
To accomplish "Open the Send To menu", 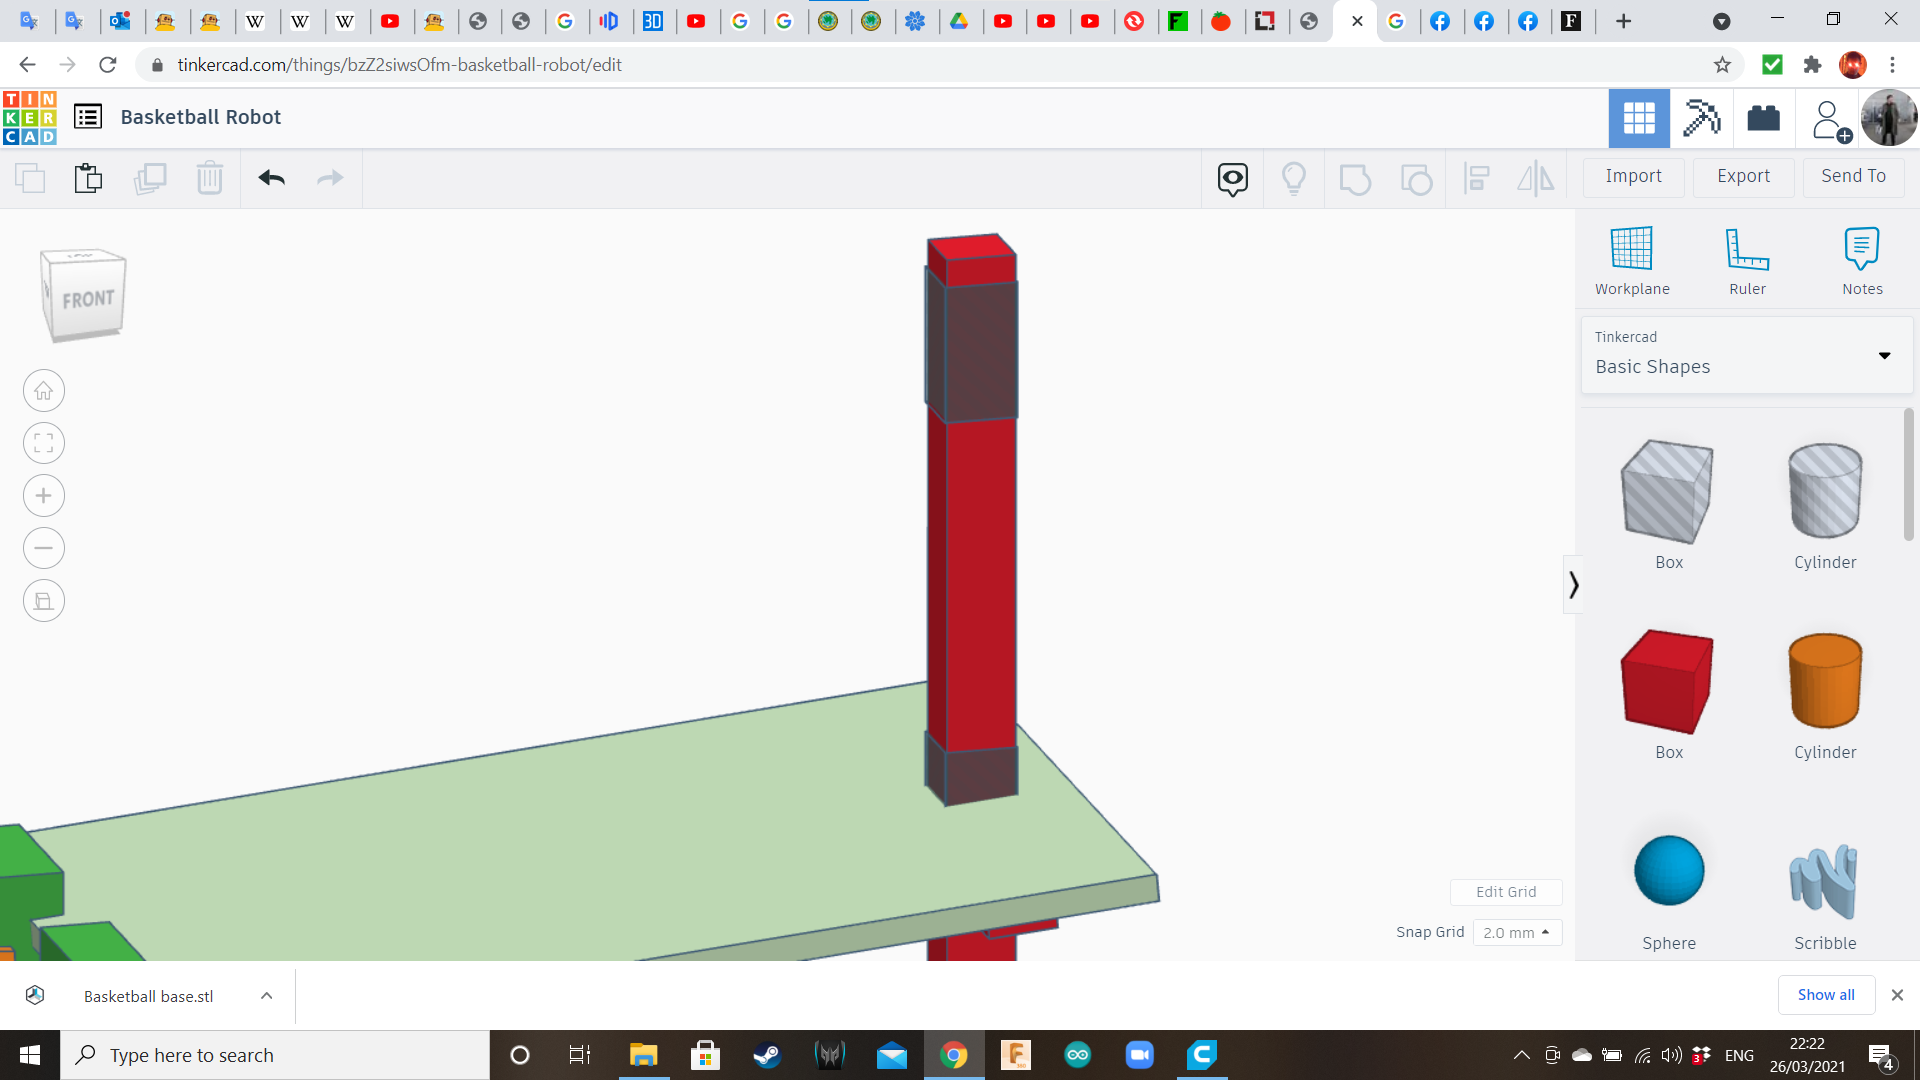I will click(1853, 176).
